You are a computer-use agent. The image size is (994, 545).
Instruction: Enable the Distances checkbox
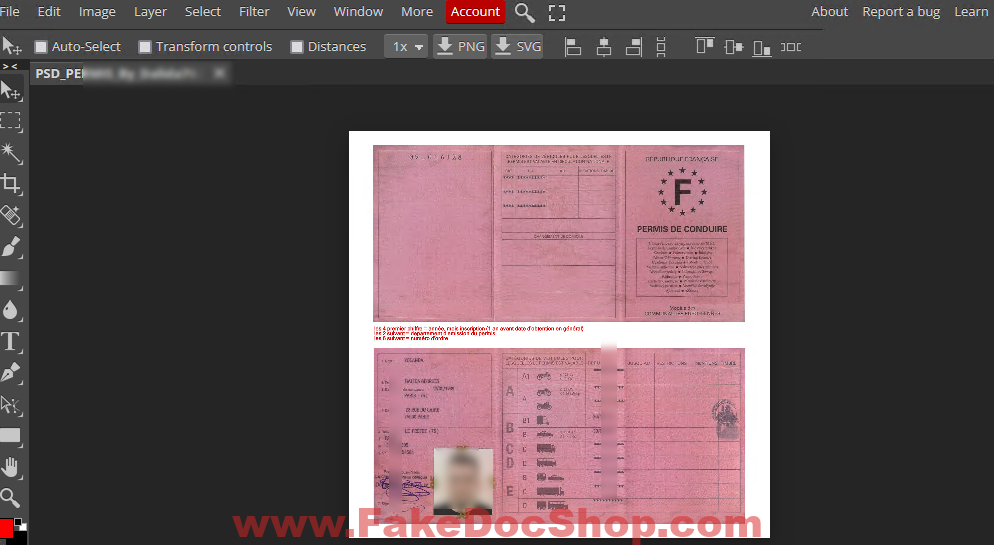coord(297,47)
